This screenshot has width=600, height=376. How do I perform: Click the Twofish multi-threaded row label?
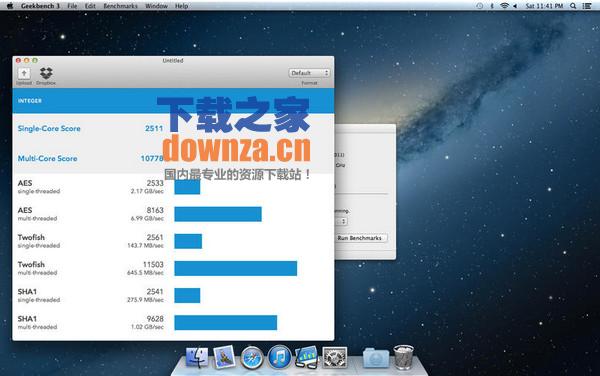pos(37,268)
